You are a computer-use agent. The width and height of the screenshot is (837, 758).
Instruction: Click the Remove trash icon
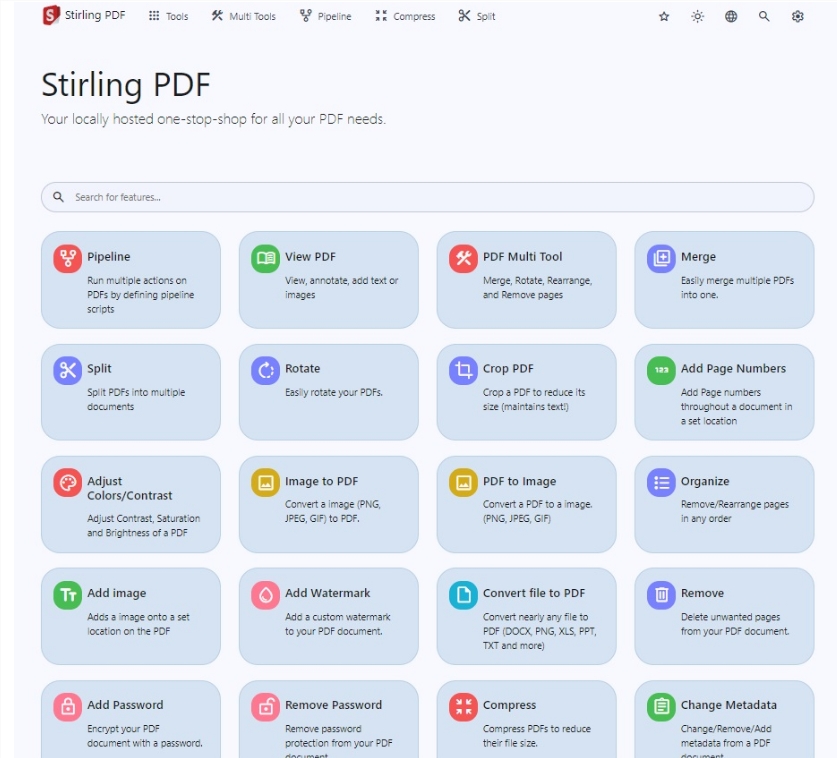[661, 595]
